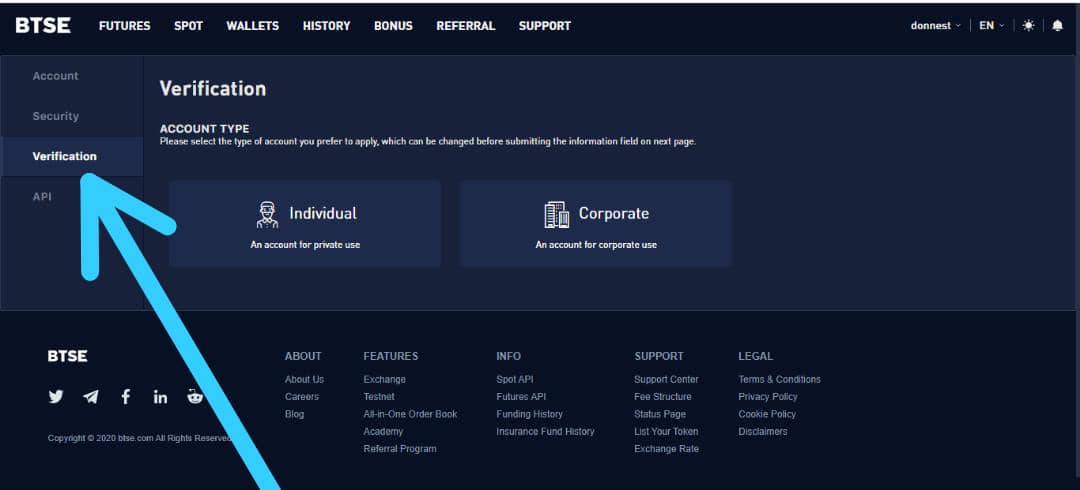Image resolution: width=1080 pixels, height=490 pixels.
Task: Click the ABOUT footer heading
Action: coord(303,356)
